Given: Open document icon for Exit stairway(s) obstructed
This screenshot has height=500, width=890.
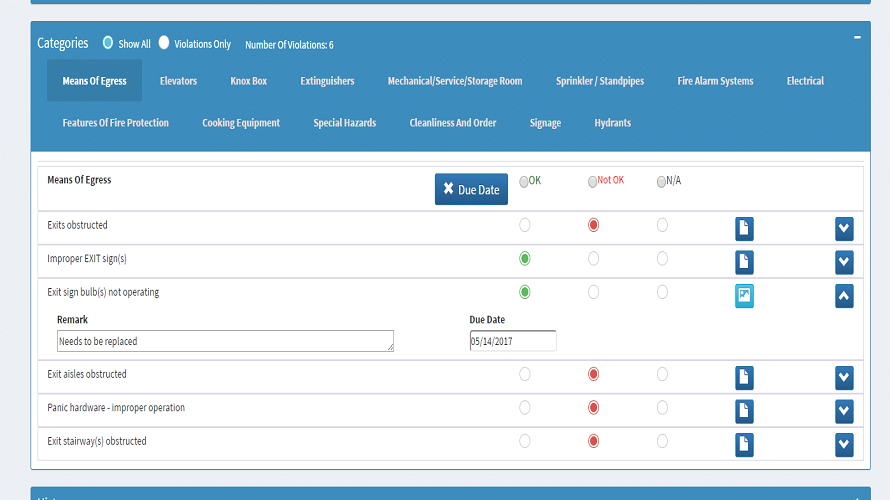Looking at the screenshot, I should [x=744, y=444].
